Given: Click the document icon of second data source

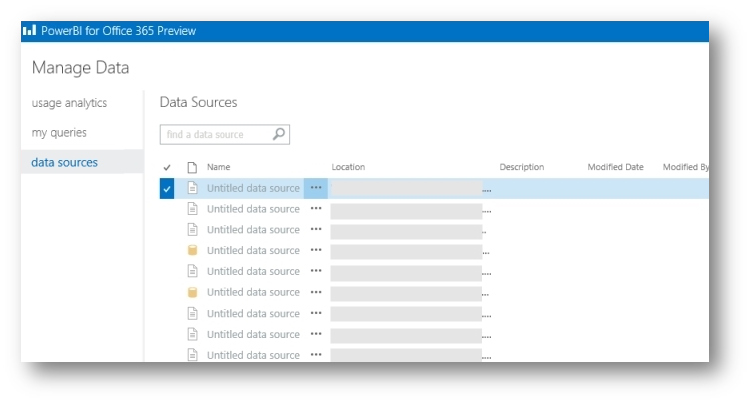Looking at the screenshot, I should 192,209.
